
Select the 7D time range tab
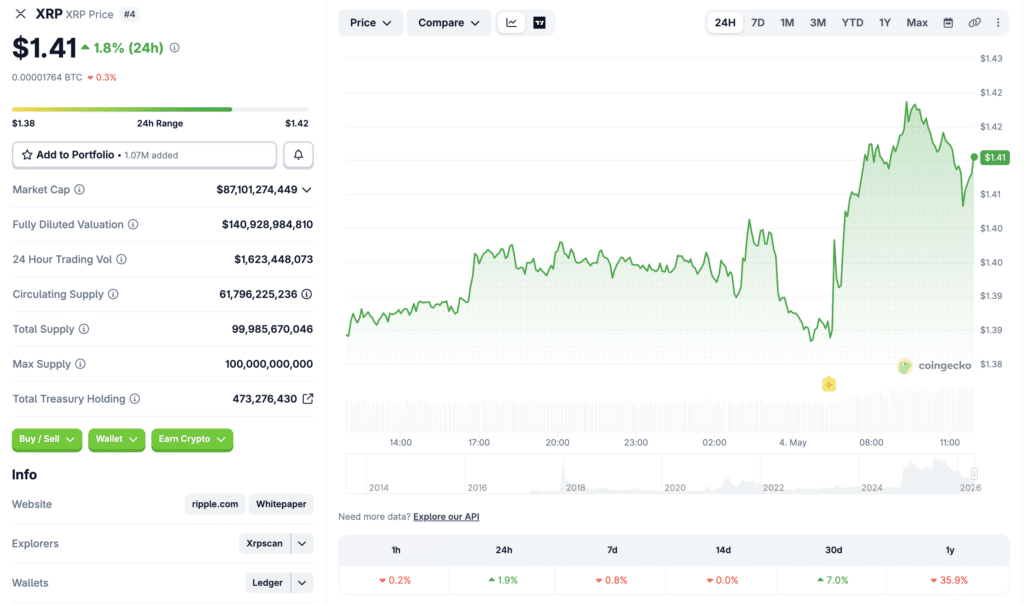pos(758,23)
